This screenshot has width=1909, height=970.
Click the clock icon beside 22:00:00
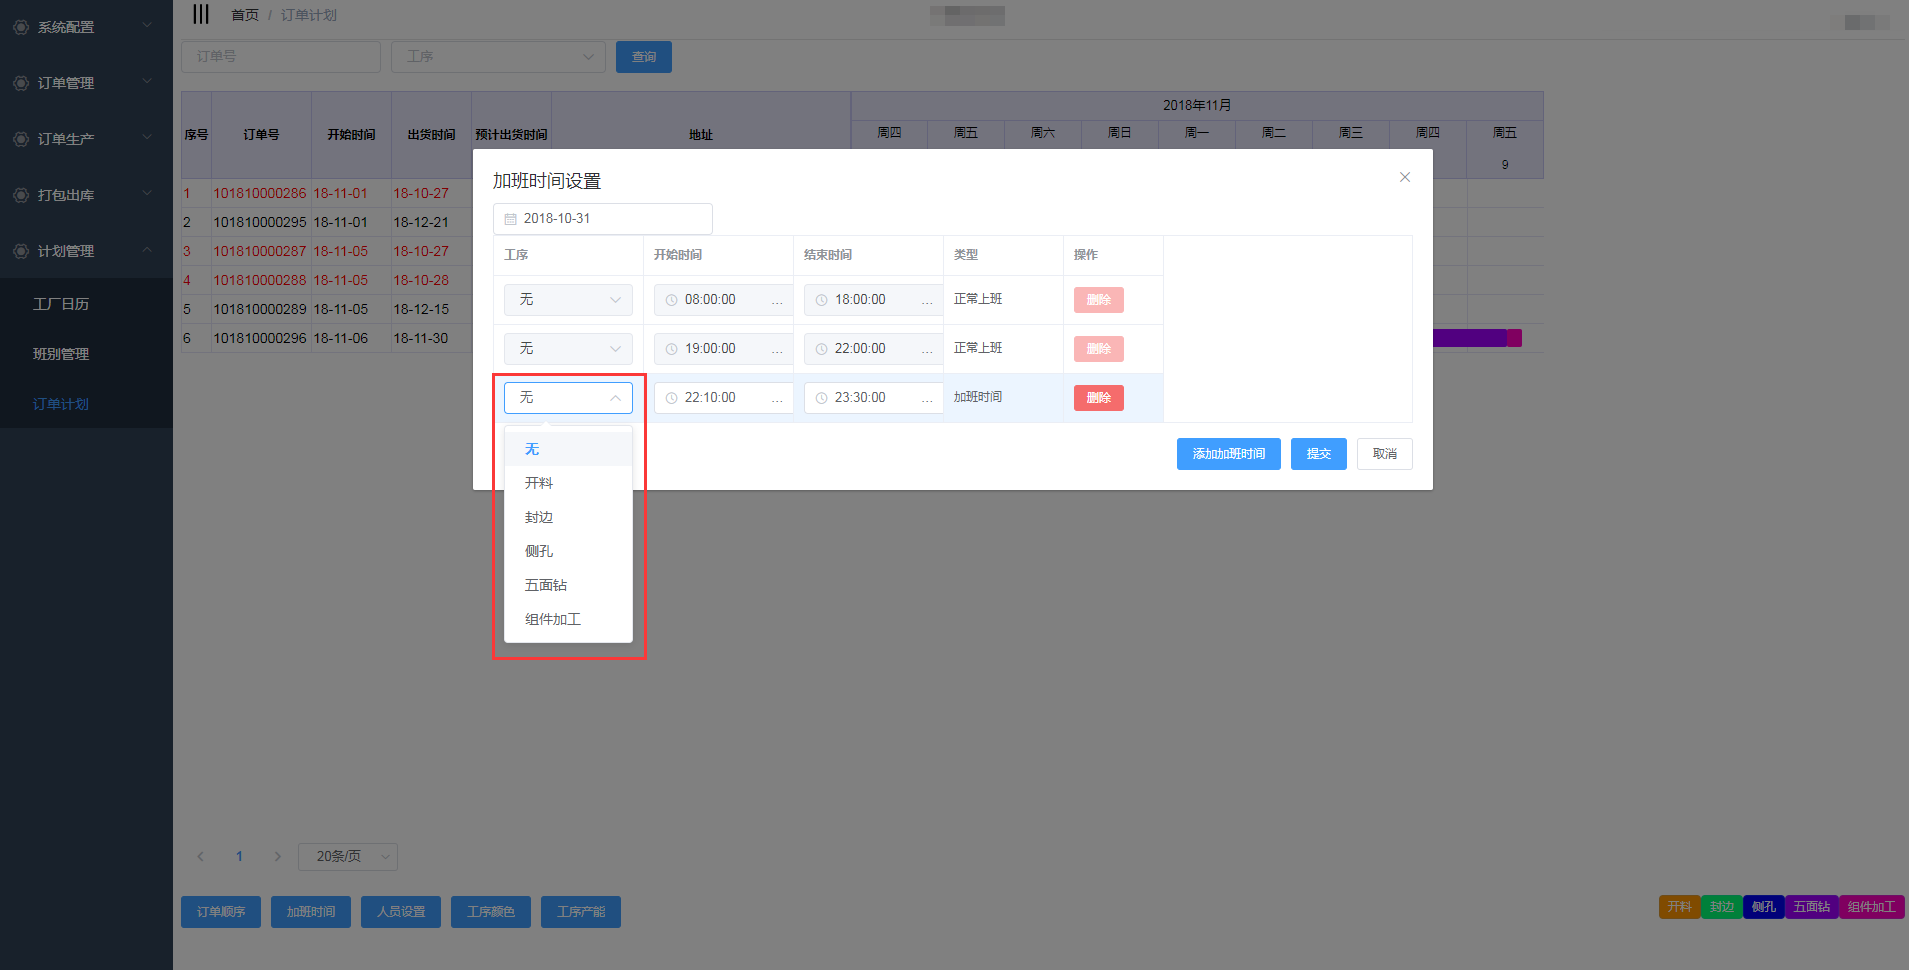point(821,349)
